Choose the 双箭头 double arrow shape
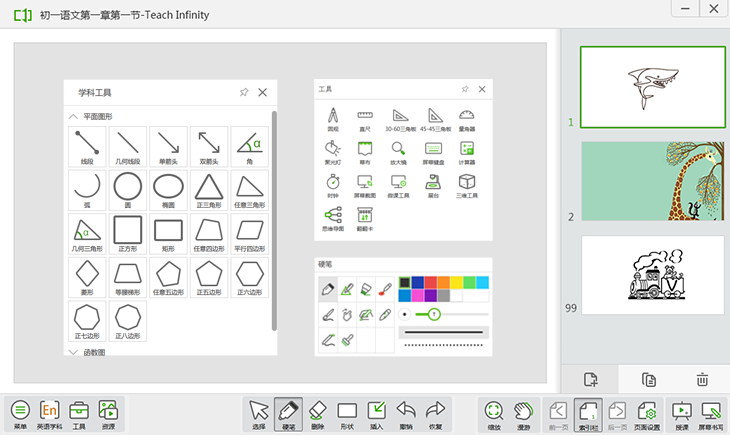 tap(208, 146)
